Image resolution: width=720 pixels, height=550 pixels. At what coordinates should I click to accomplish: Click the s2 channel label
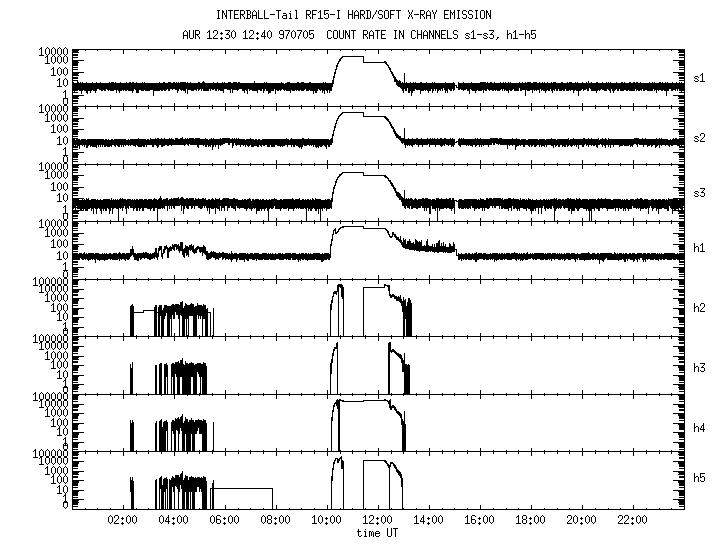tap(699, 138)
